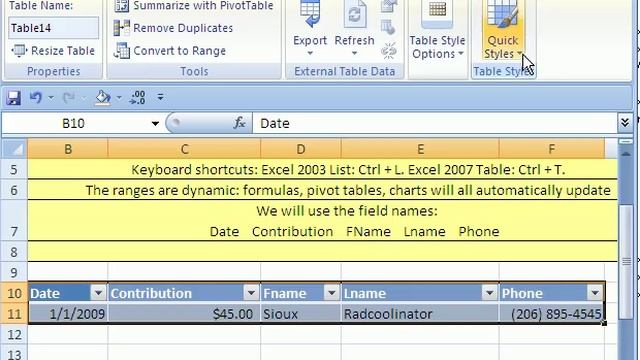Open the Contribution column filter dropdown

click(x=251, y=293)
